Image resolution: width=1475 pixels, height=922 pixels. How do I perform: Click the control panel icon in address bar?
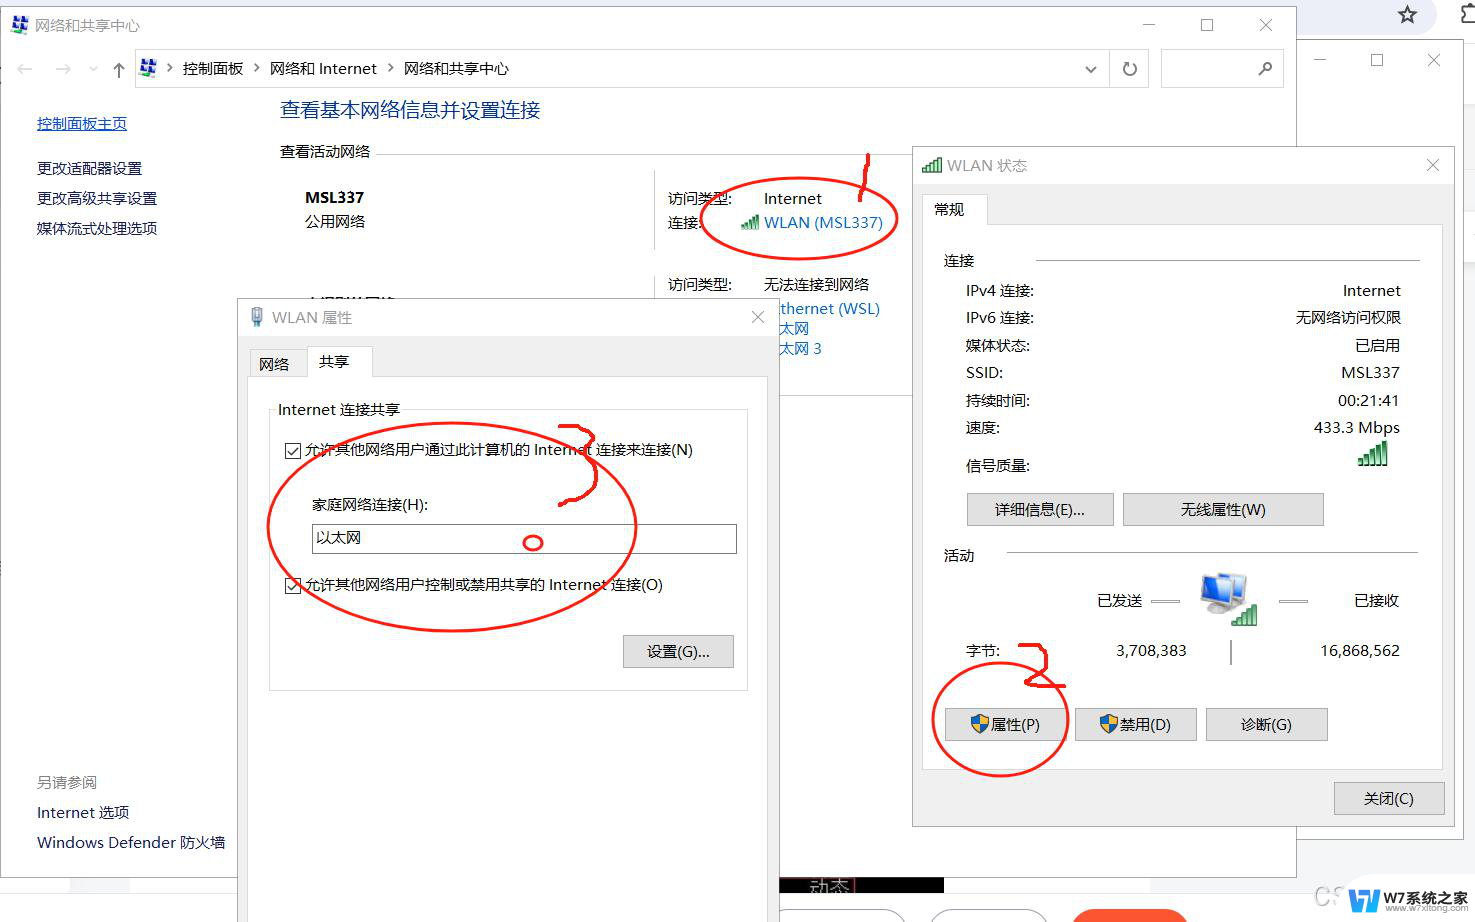[148, 68]
